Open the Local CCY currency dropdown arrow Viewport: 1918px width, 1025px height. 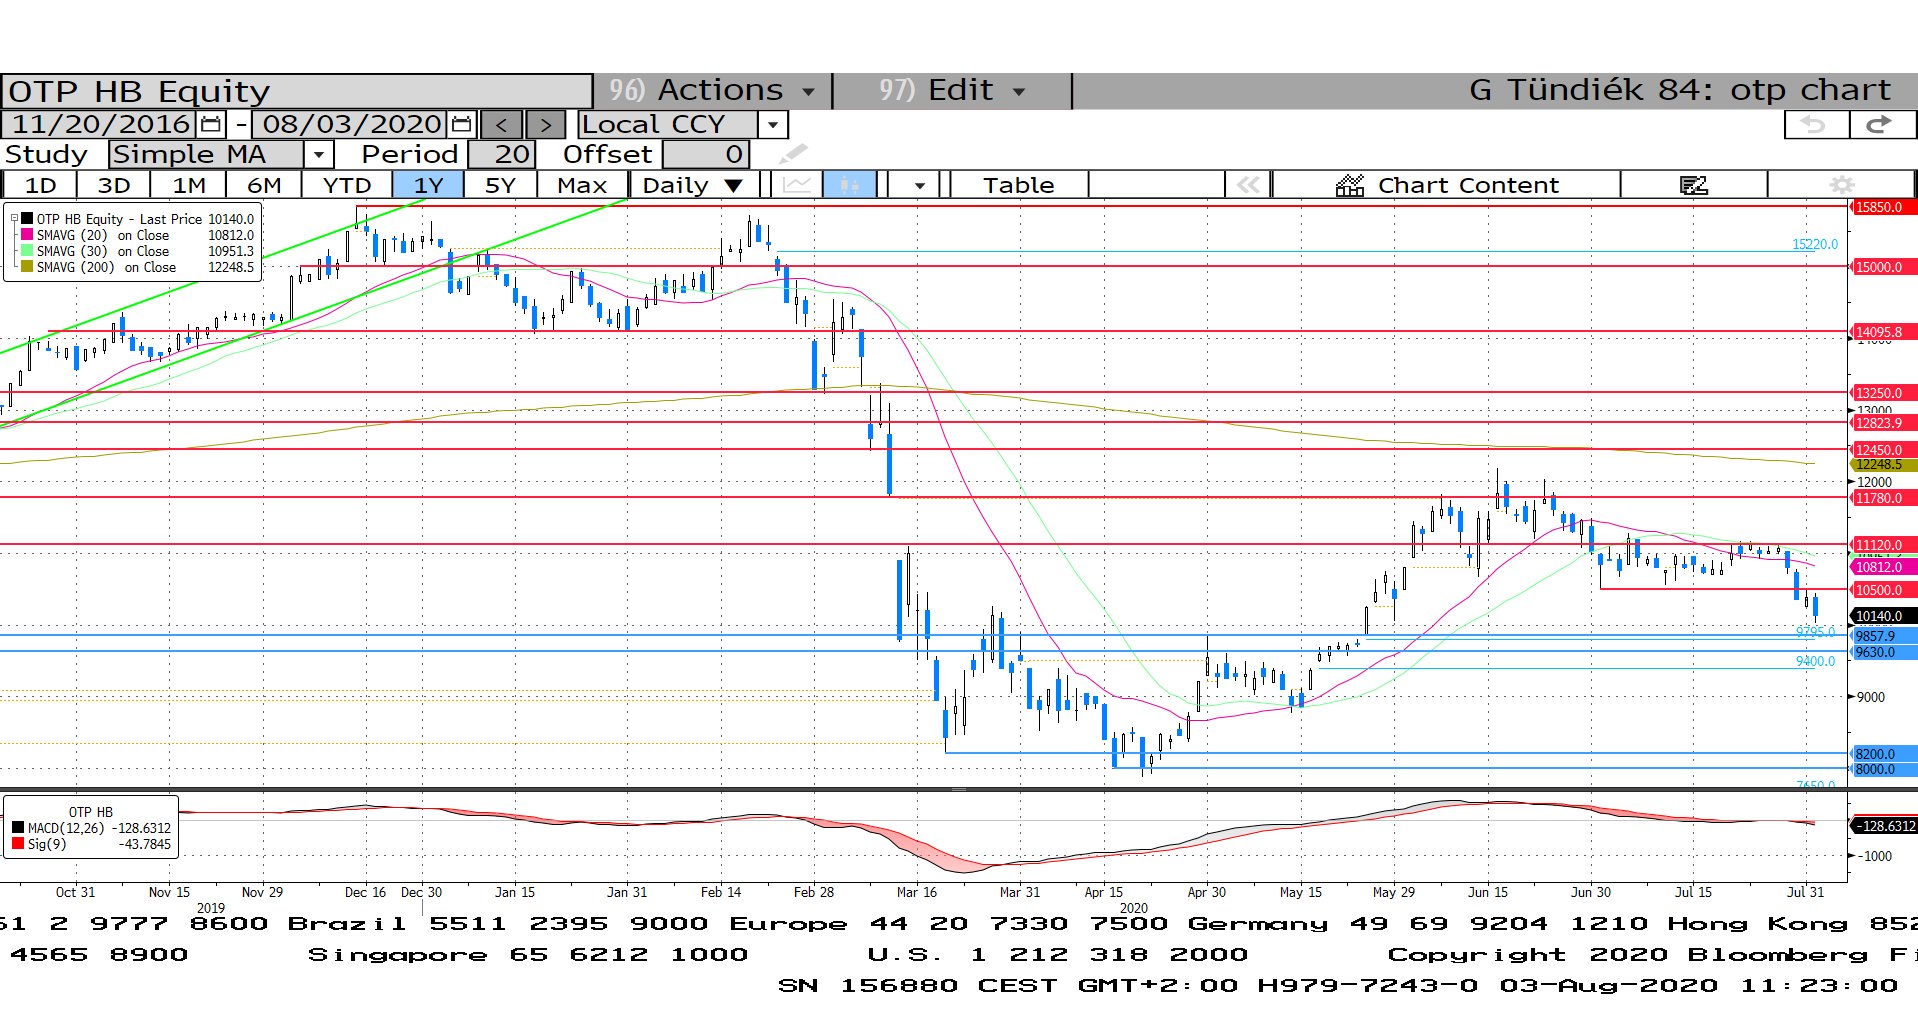coord(772,125)
